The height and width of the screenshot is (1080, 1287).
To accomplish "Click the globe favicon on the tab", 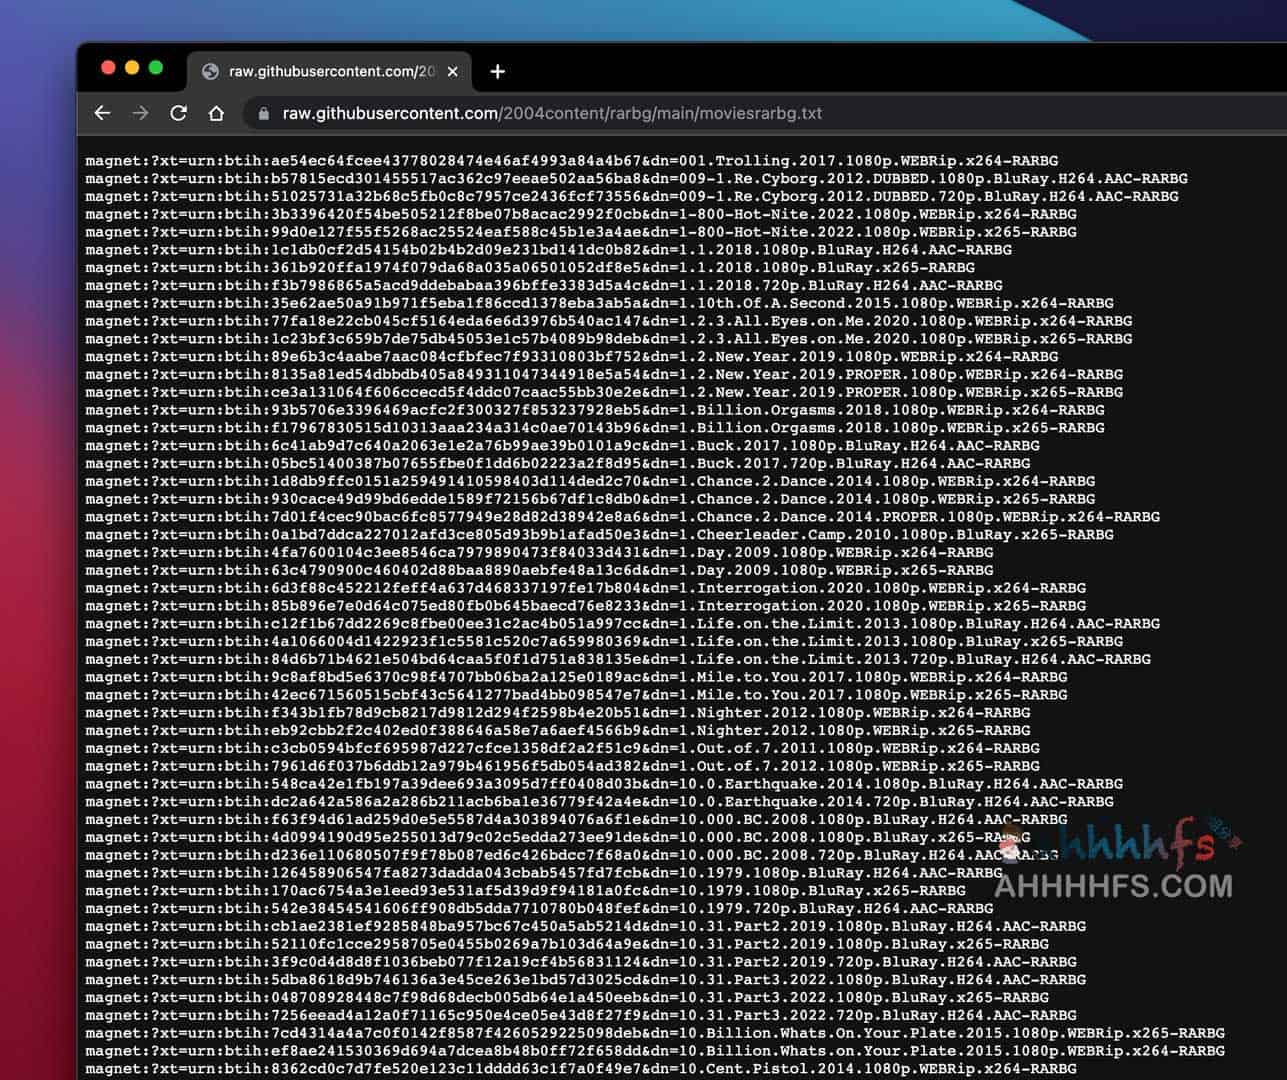I will (210, 71).
